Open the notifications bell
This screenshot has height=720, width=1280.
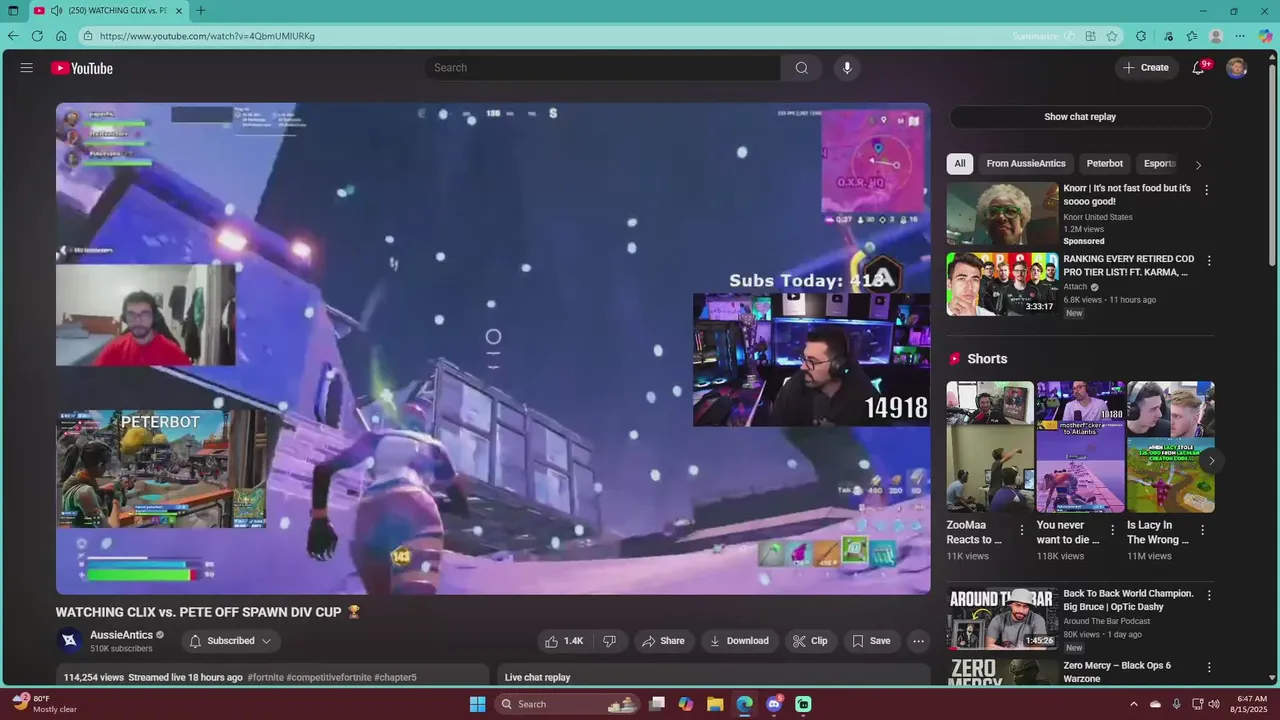click(x=1198, y=68)
